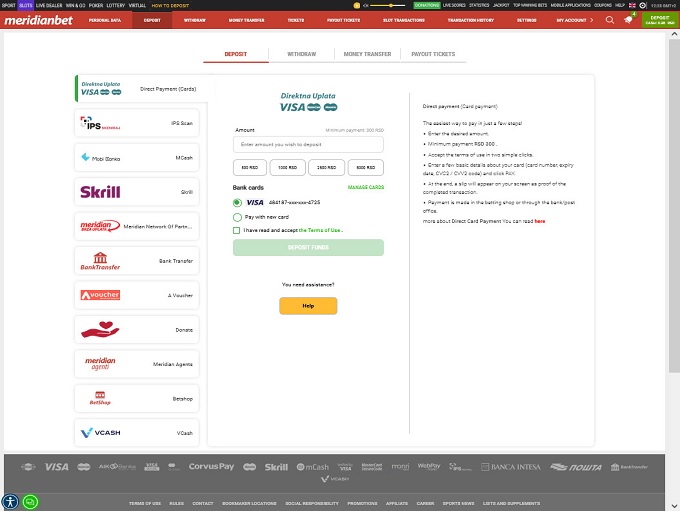Expand the My Account menu arrow
Viewport: 680px width, 511px height.
coord(591,19)
